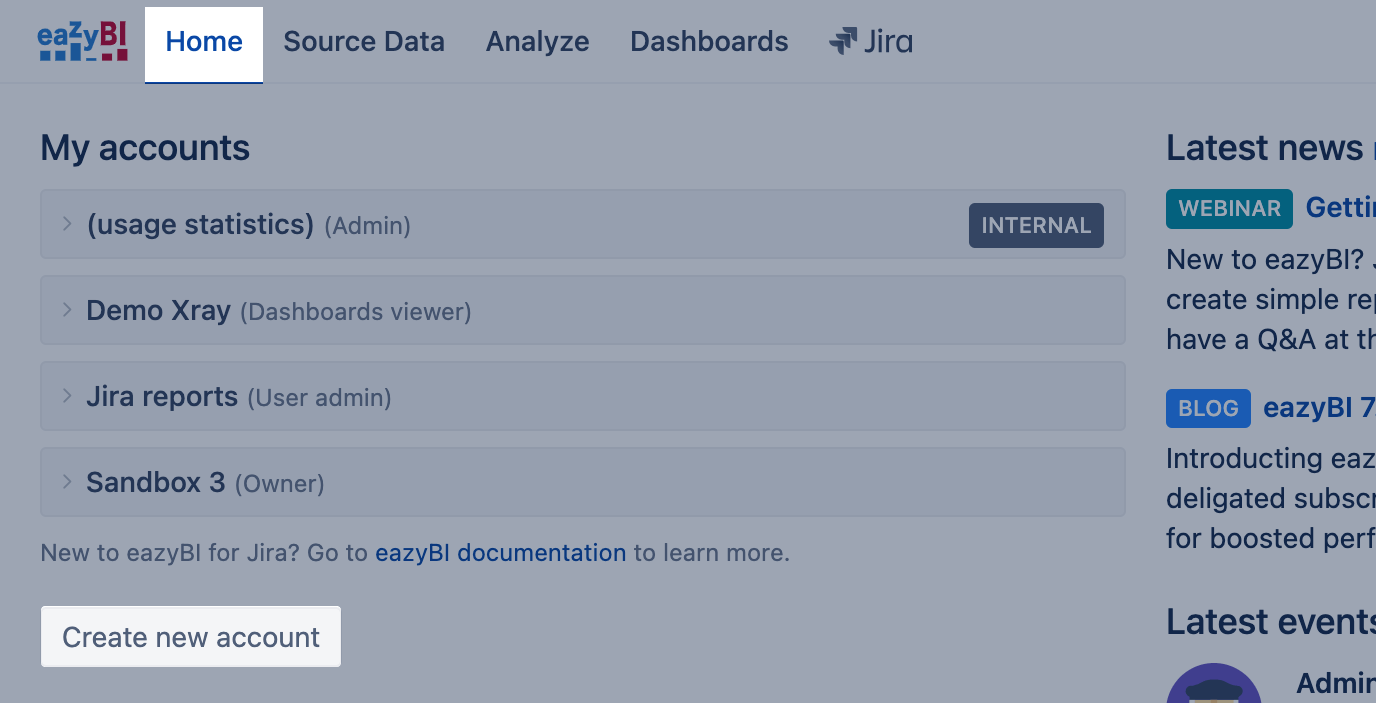1376x703 pixels.
Task: Open the Source Data tab
Action: click(x=364, y=42)
